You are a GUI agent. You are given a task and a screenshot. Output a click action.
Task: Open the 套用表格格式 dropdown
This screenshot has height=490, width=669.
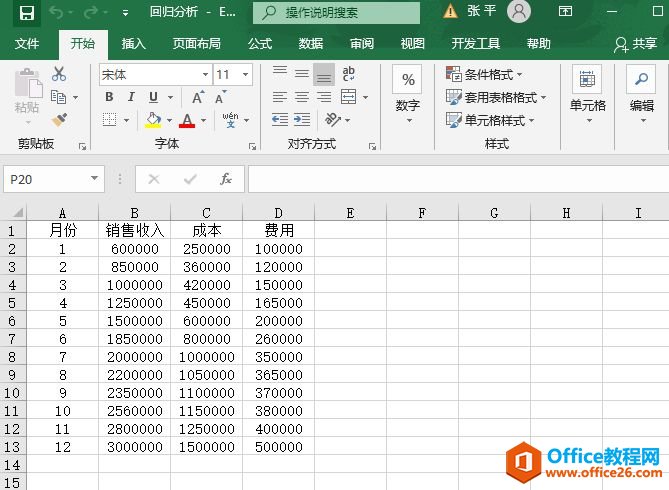[x=496, y=97]
